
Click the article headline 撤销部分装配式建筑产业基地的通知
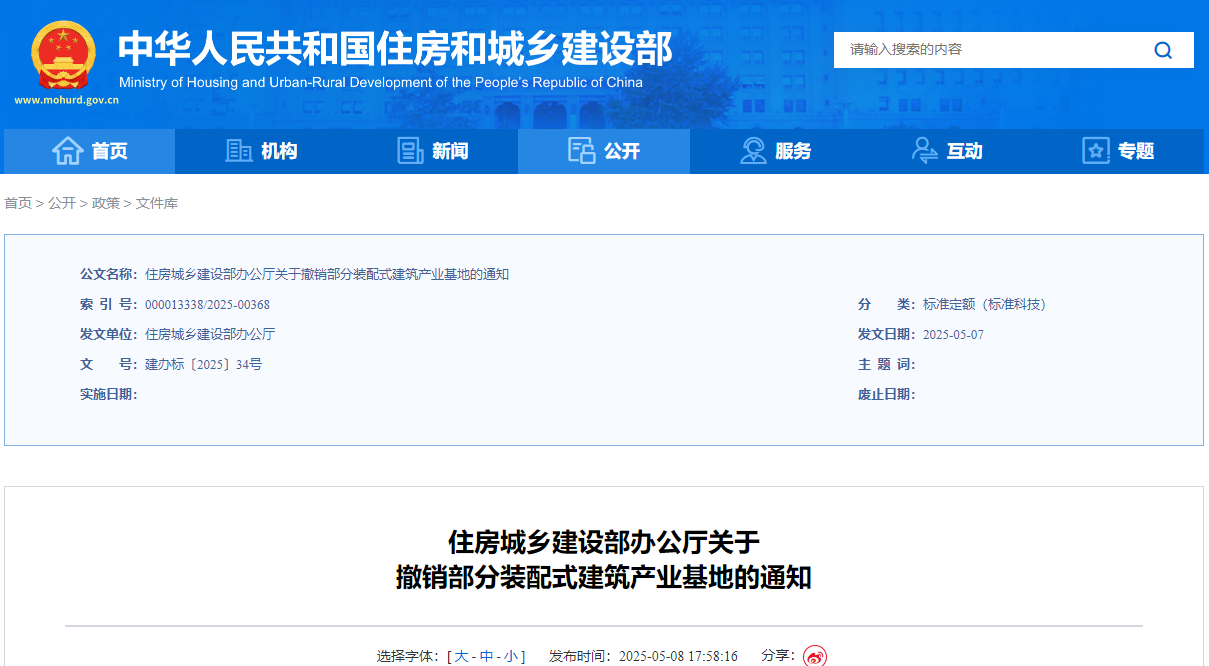[604, 577]
